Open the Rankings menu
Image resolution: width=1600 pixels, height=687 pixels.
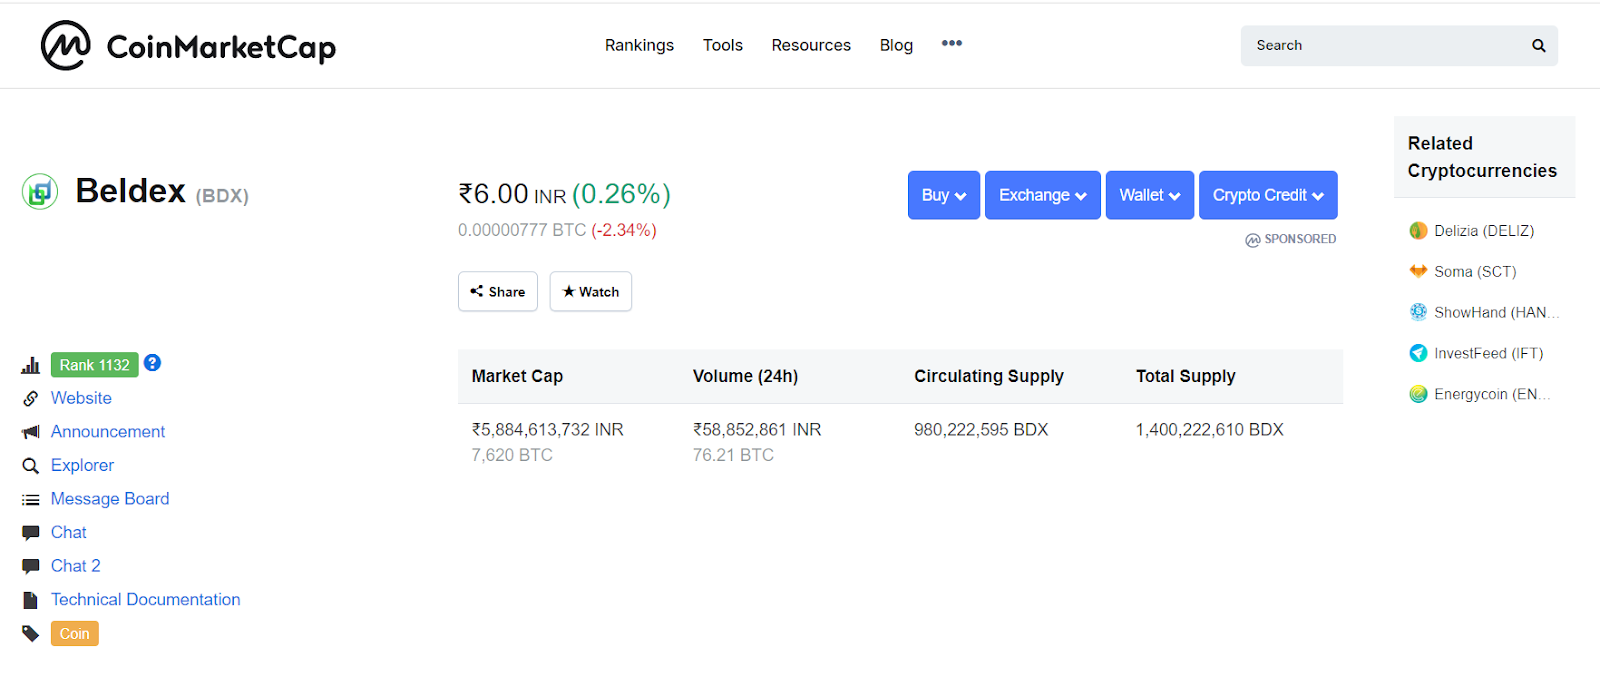click(x=639, y=45)
